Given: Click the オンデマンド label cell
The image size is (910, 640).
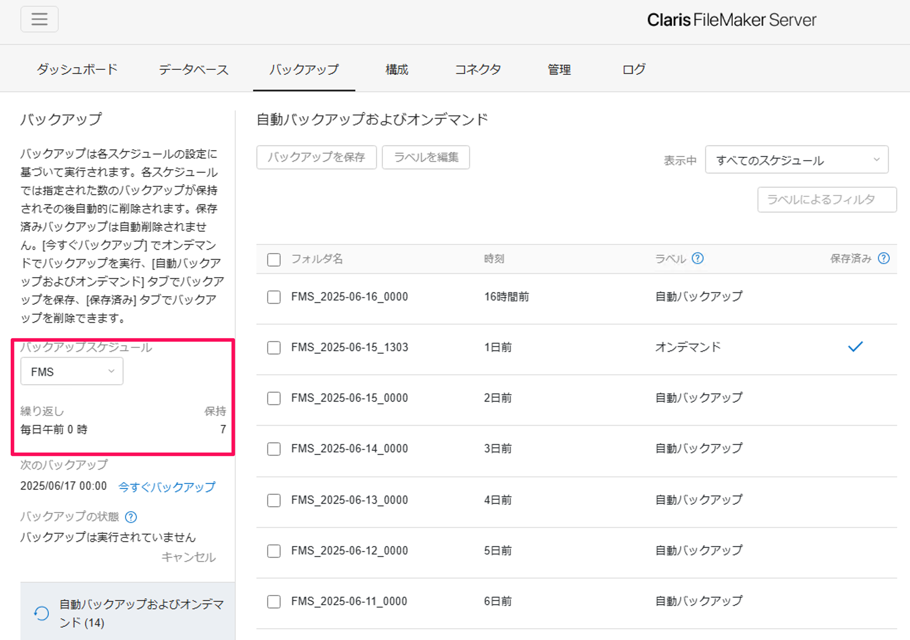Looking at the screenshot, I should (x=688, y=347).
